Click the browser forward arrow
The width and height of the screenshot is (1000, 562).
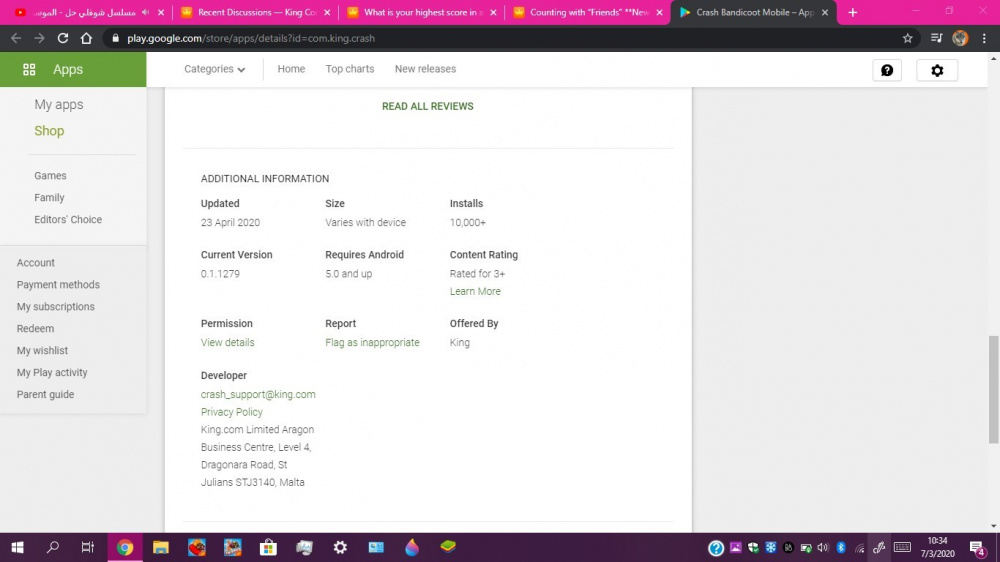coord(40,38)
